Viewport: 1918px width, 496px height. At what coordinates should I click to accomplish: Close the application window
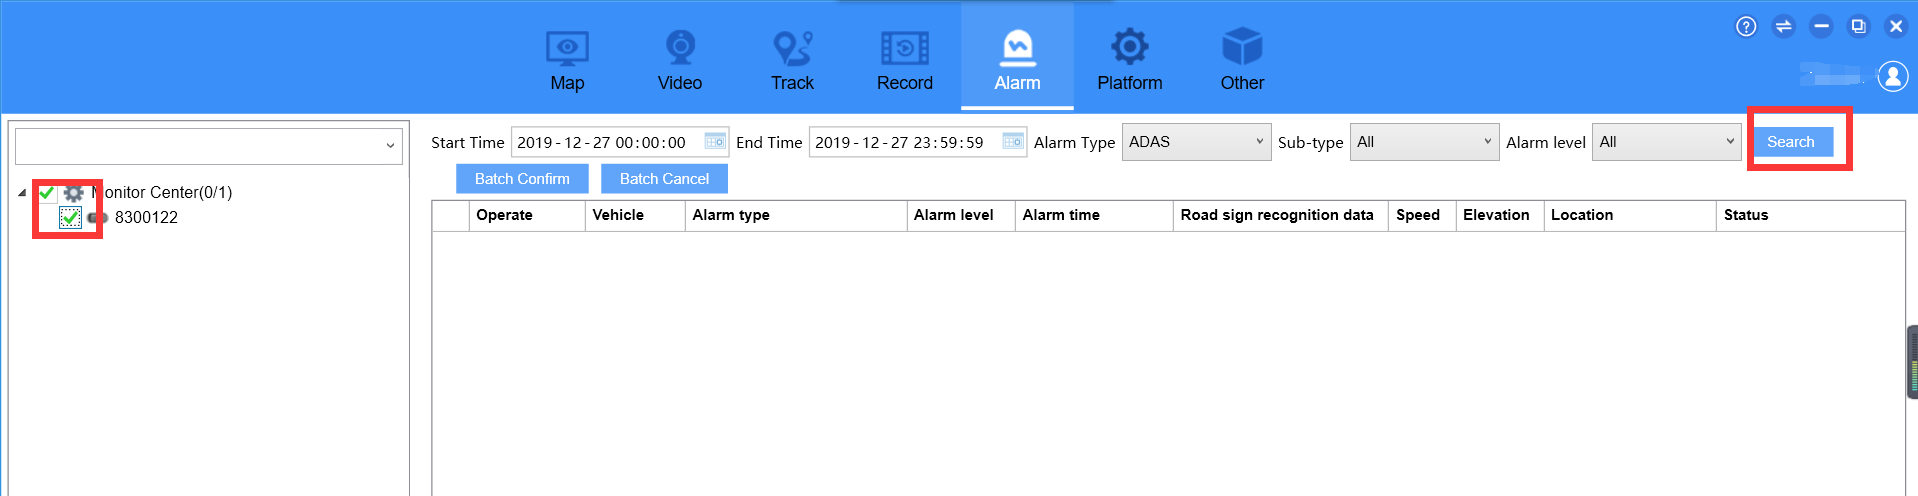point(1896,27)
